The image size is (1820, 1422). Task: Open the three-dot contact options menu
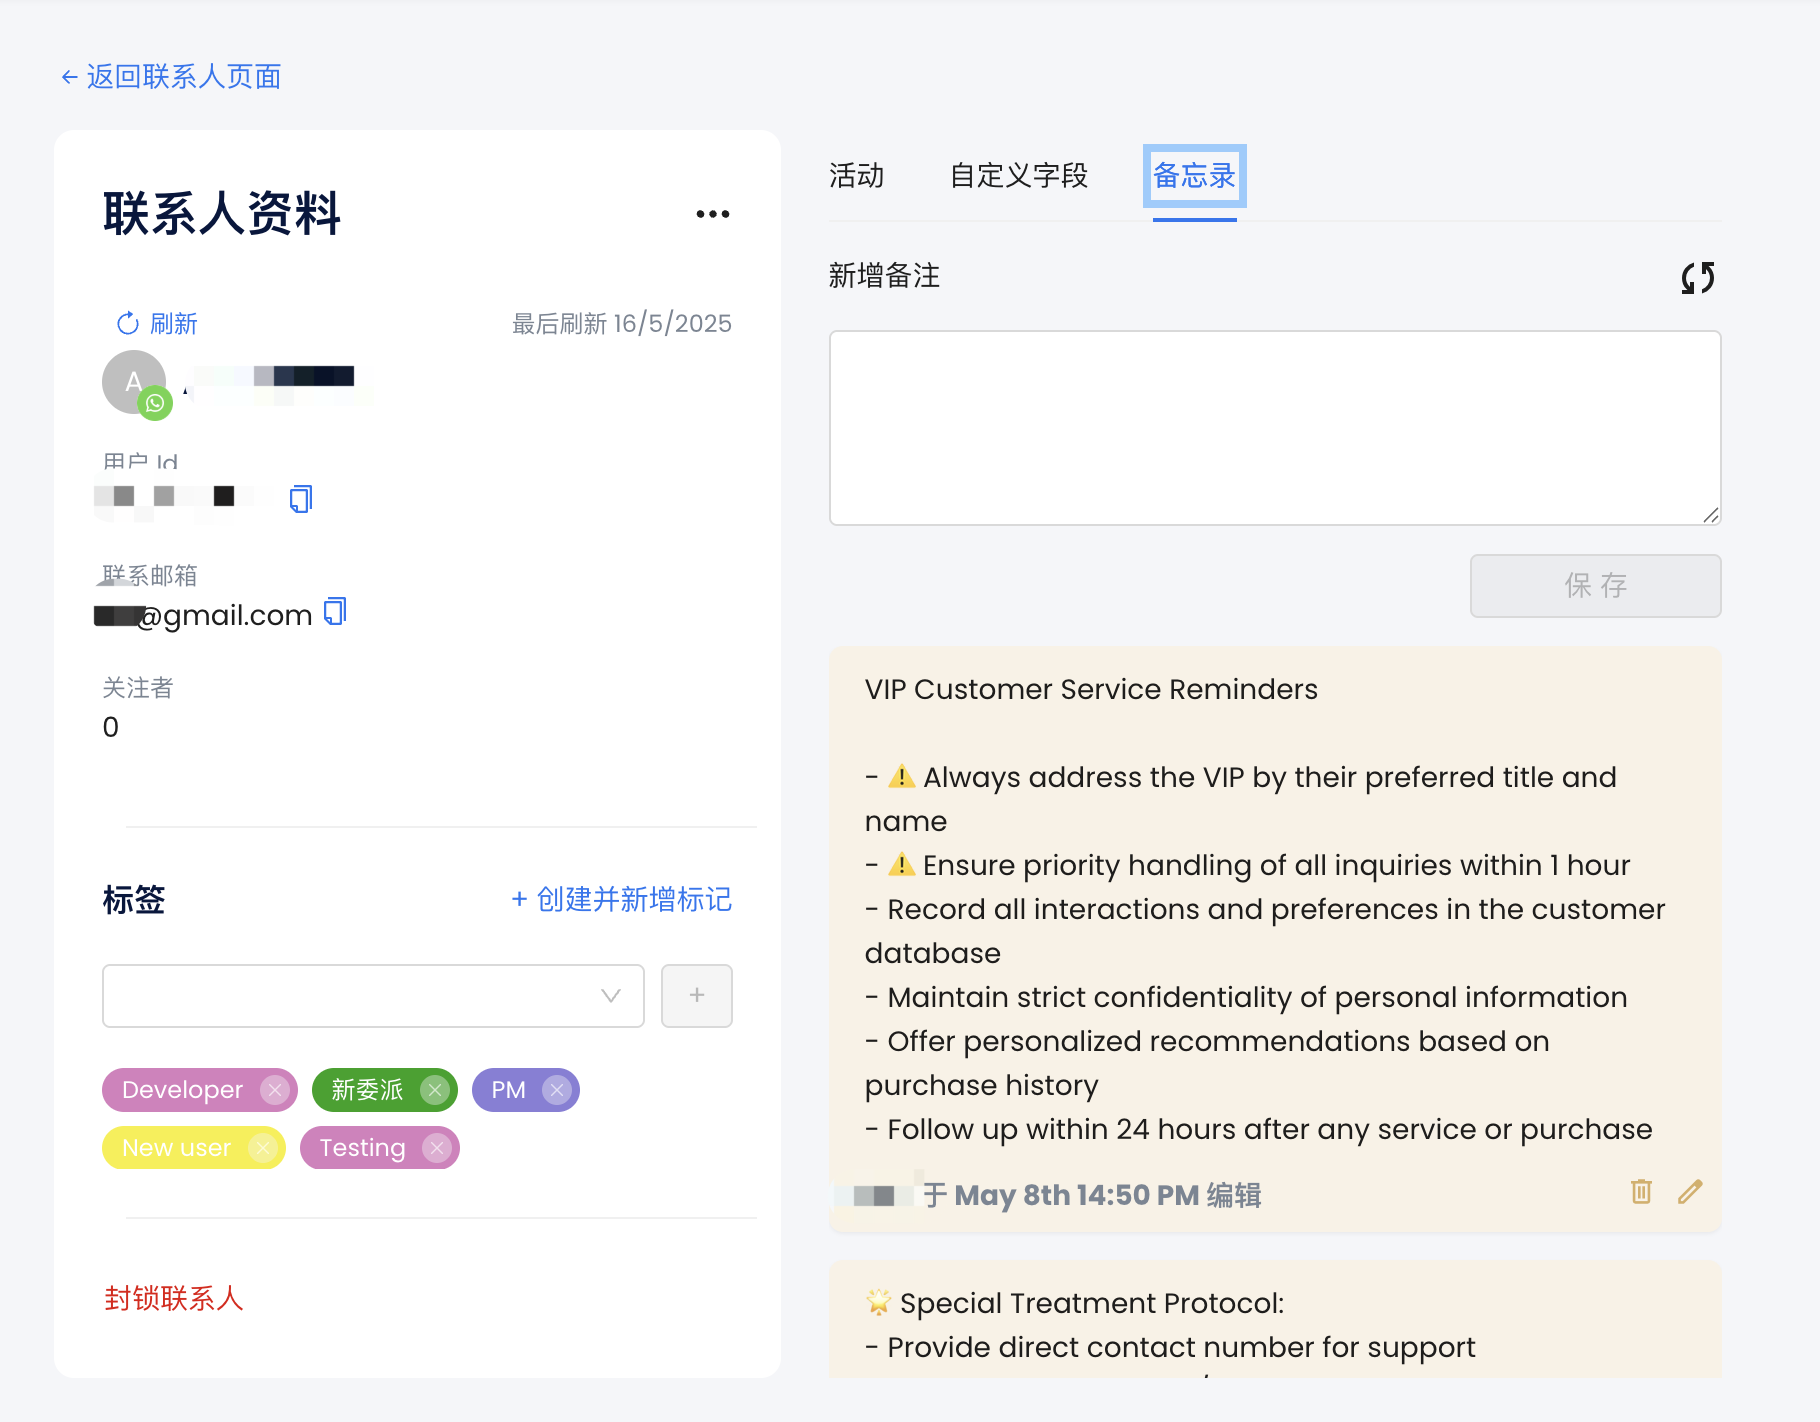tap(712, 214)
